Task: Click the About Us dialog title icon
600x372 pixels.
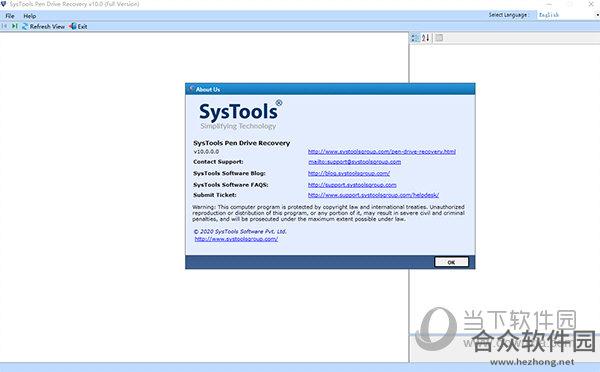Action: click(191, 89)
